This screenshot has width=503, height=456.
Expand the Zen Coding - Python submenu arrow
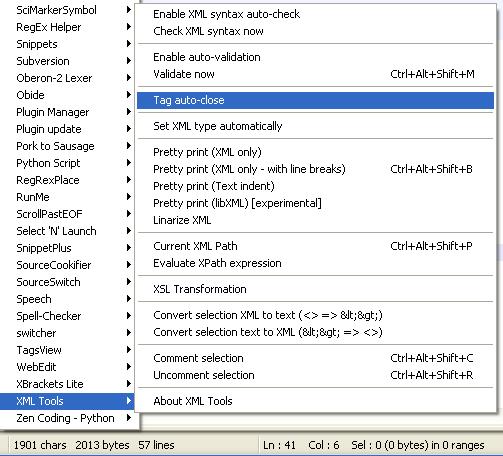point(129,418)
